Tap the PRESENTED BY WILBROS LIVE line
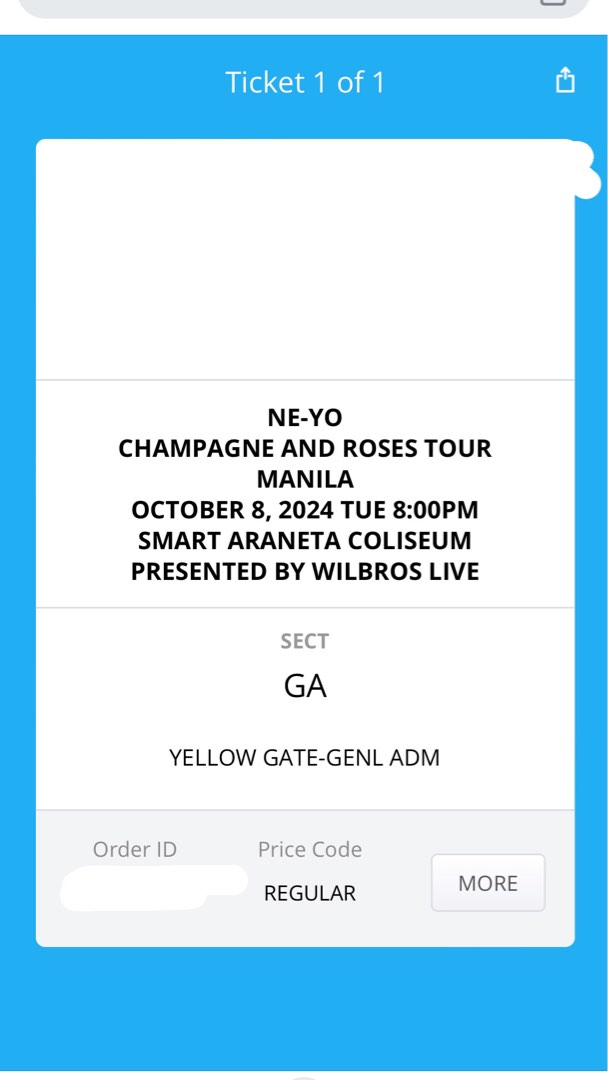This screenshot has width=608, height=1080. 305,571
